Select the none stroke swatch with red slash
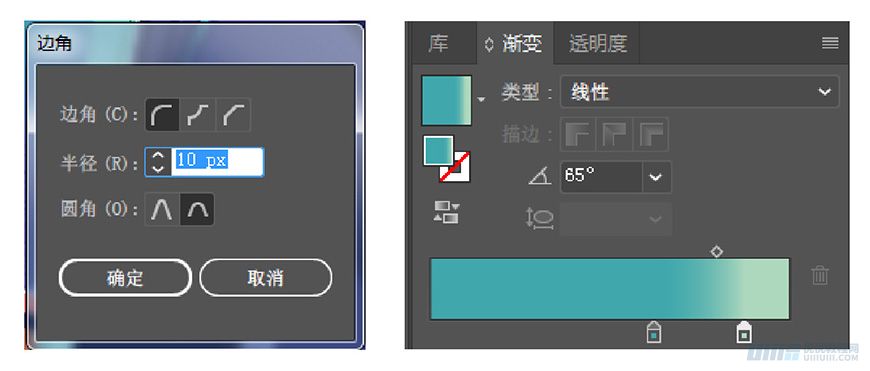The image size is (870, 371). [456, 166]
